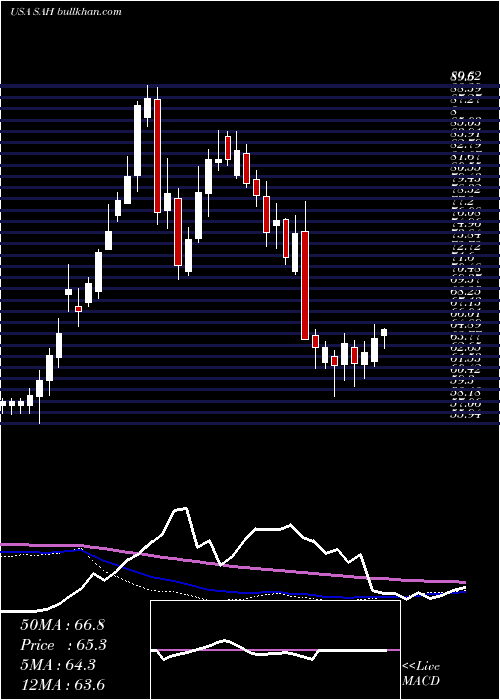Click the "USA SAH bullkhan.com" chart title
The image size is (500, 700).
[x=66, y=12]
